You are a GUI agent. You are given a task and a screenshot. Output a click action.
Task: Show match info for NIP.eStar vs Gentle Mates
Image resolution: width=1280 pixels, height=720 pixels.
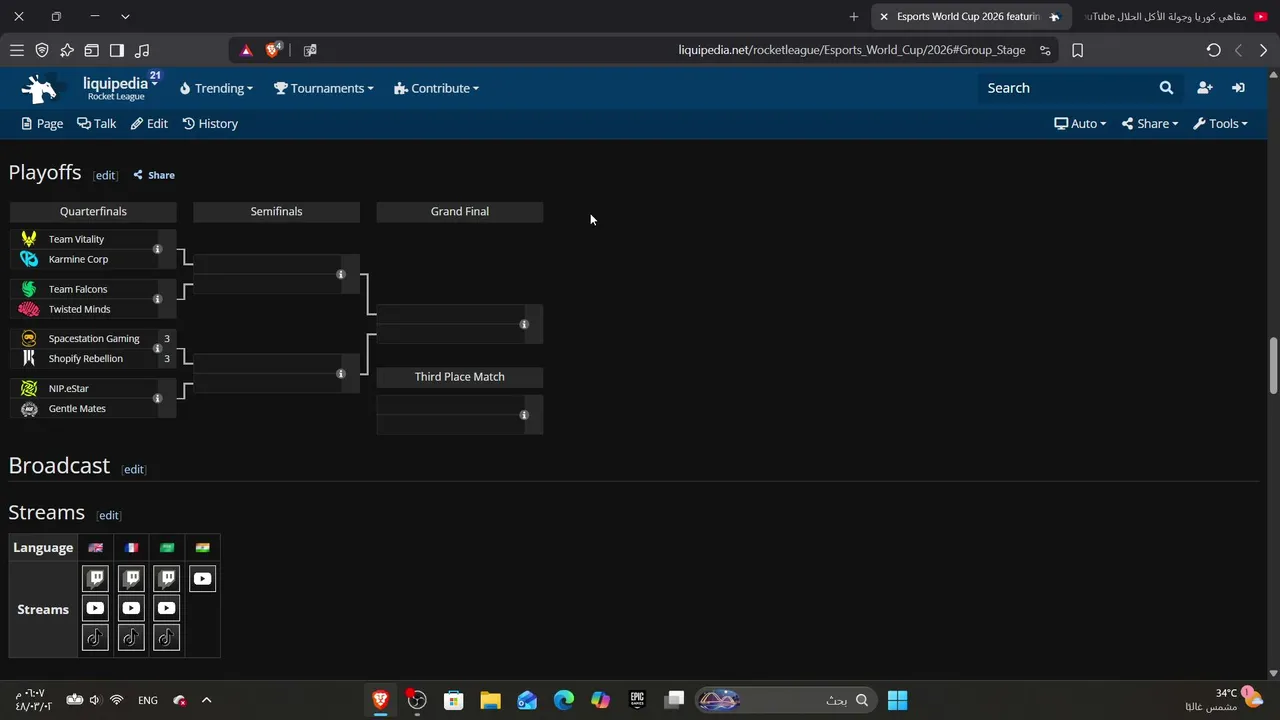click(x=157, y=398)
